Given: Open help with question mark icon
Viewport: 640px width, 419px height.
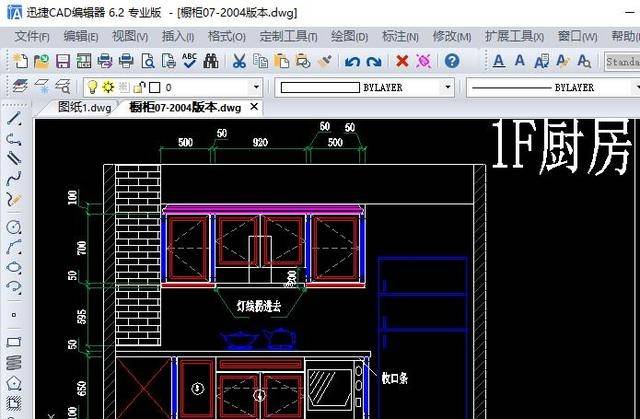Looking at the screenshot, I should click(x=452, y=61).
